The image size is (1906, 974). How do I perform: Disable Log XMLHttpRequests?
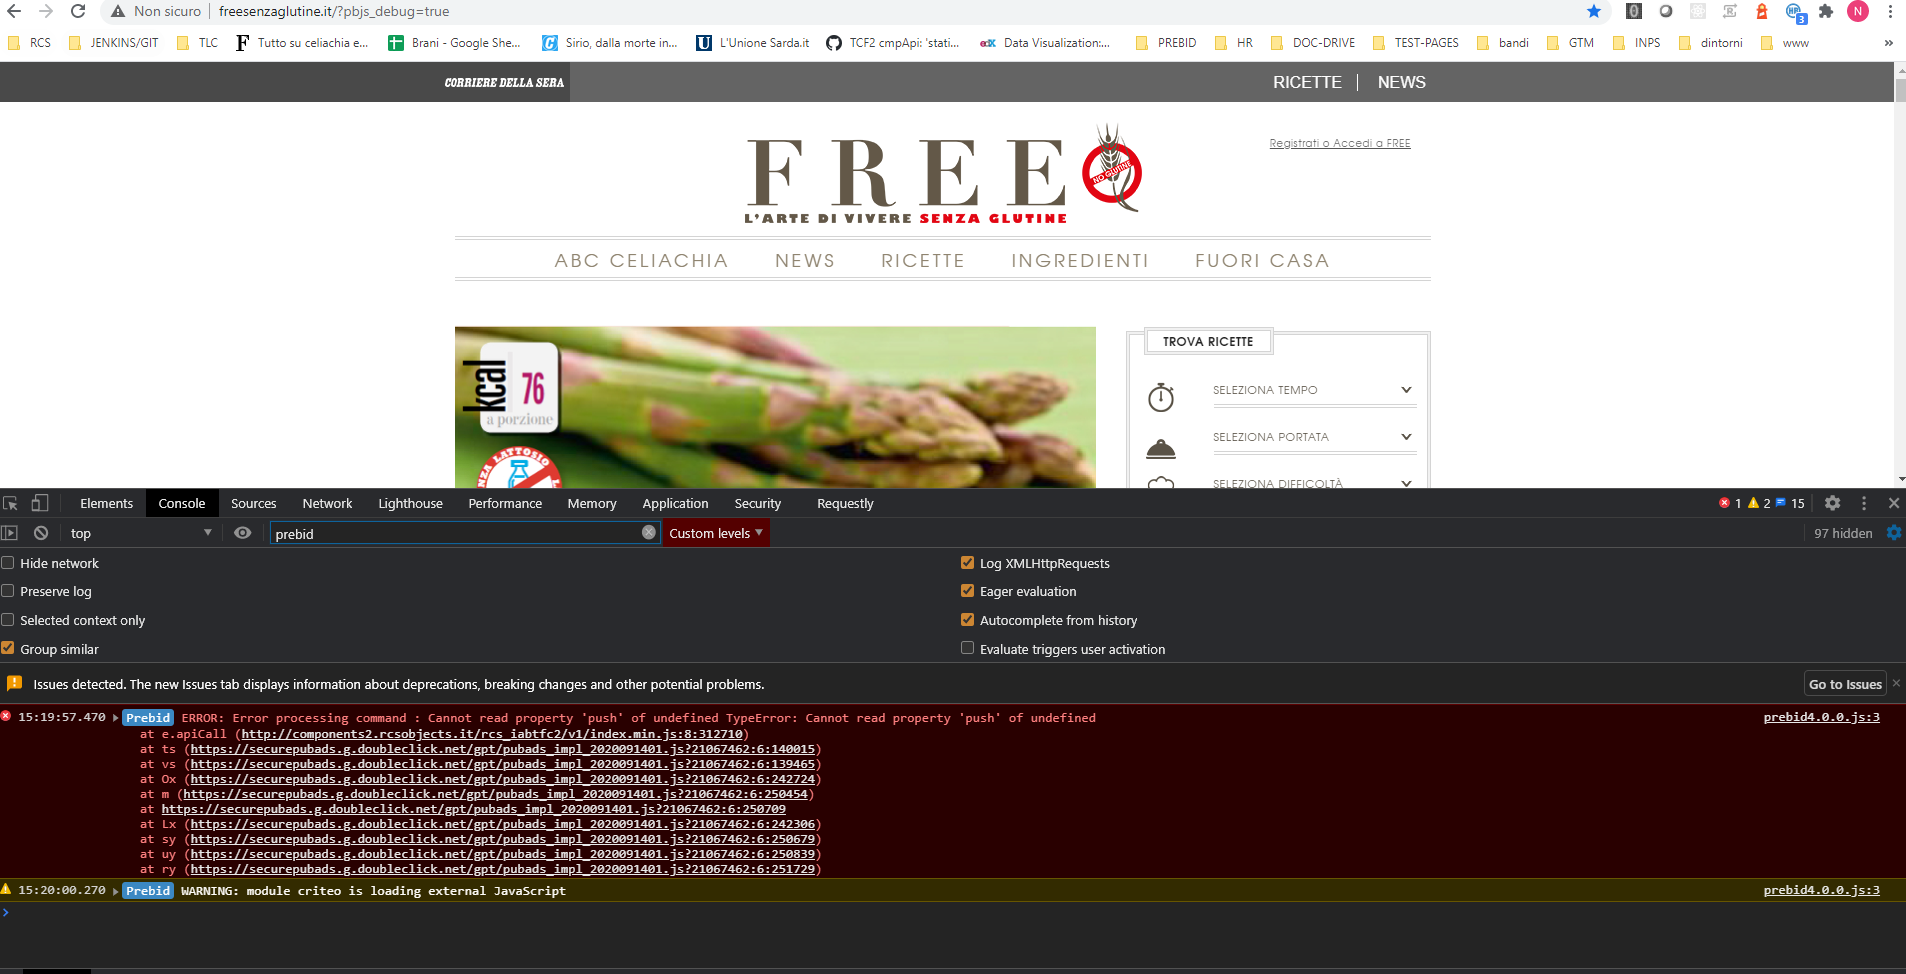[x=967, y=562]
